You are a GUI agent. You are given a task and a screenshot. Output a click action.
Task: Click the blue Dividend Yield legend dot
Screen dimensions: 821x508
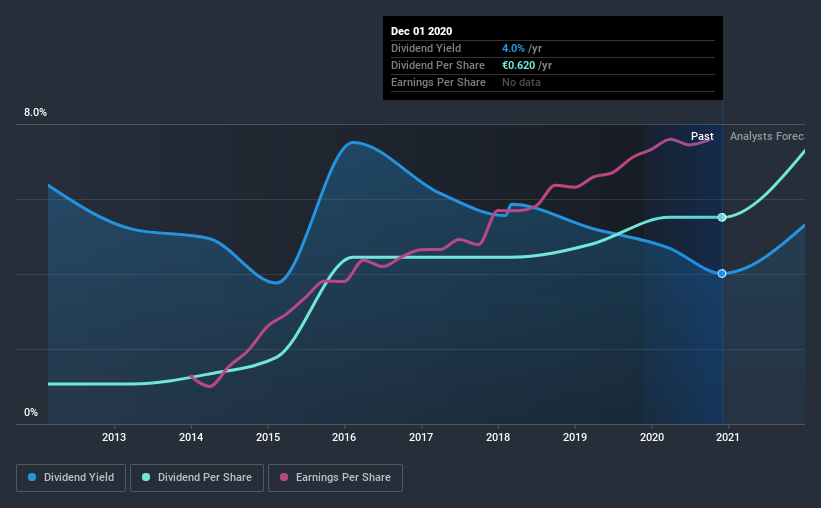click(32, 477)
